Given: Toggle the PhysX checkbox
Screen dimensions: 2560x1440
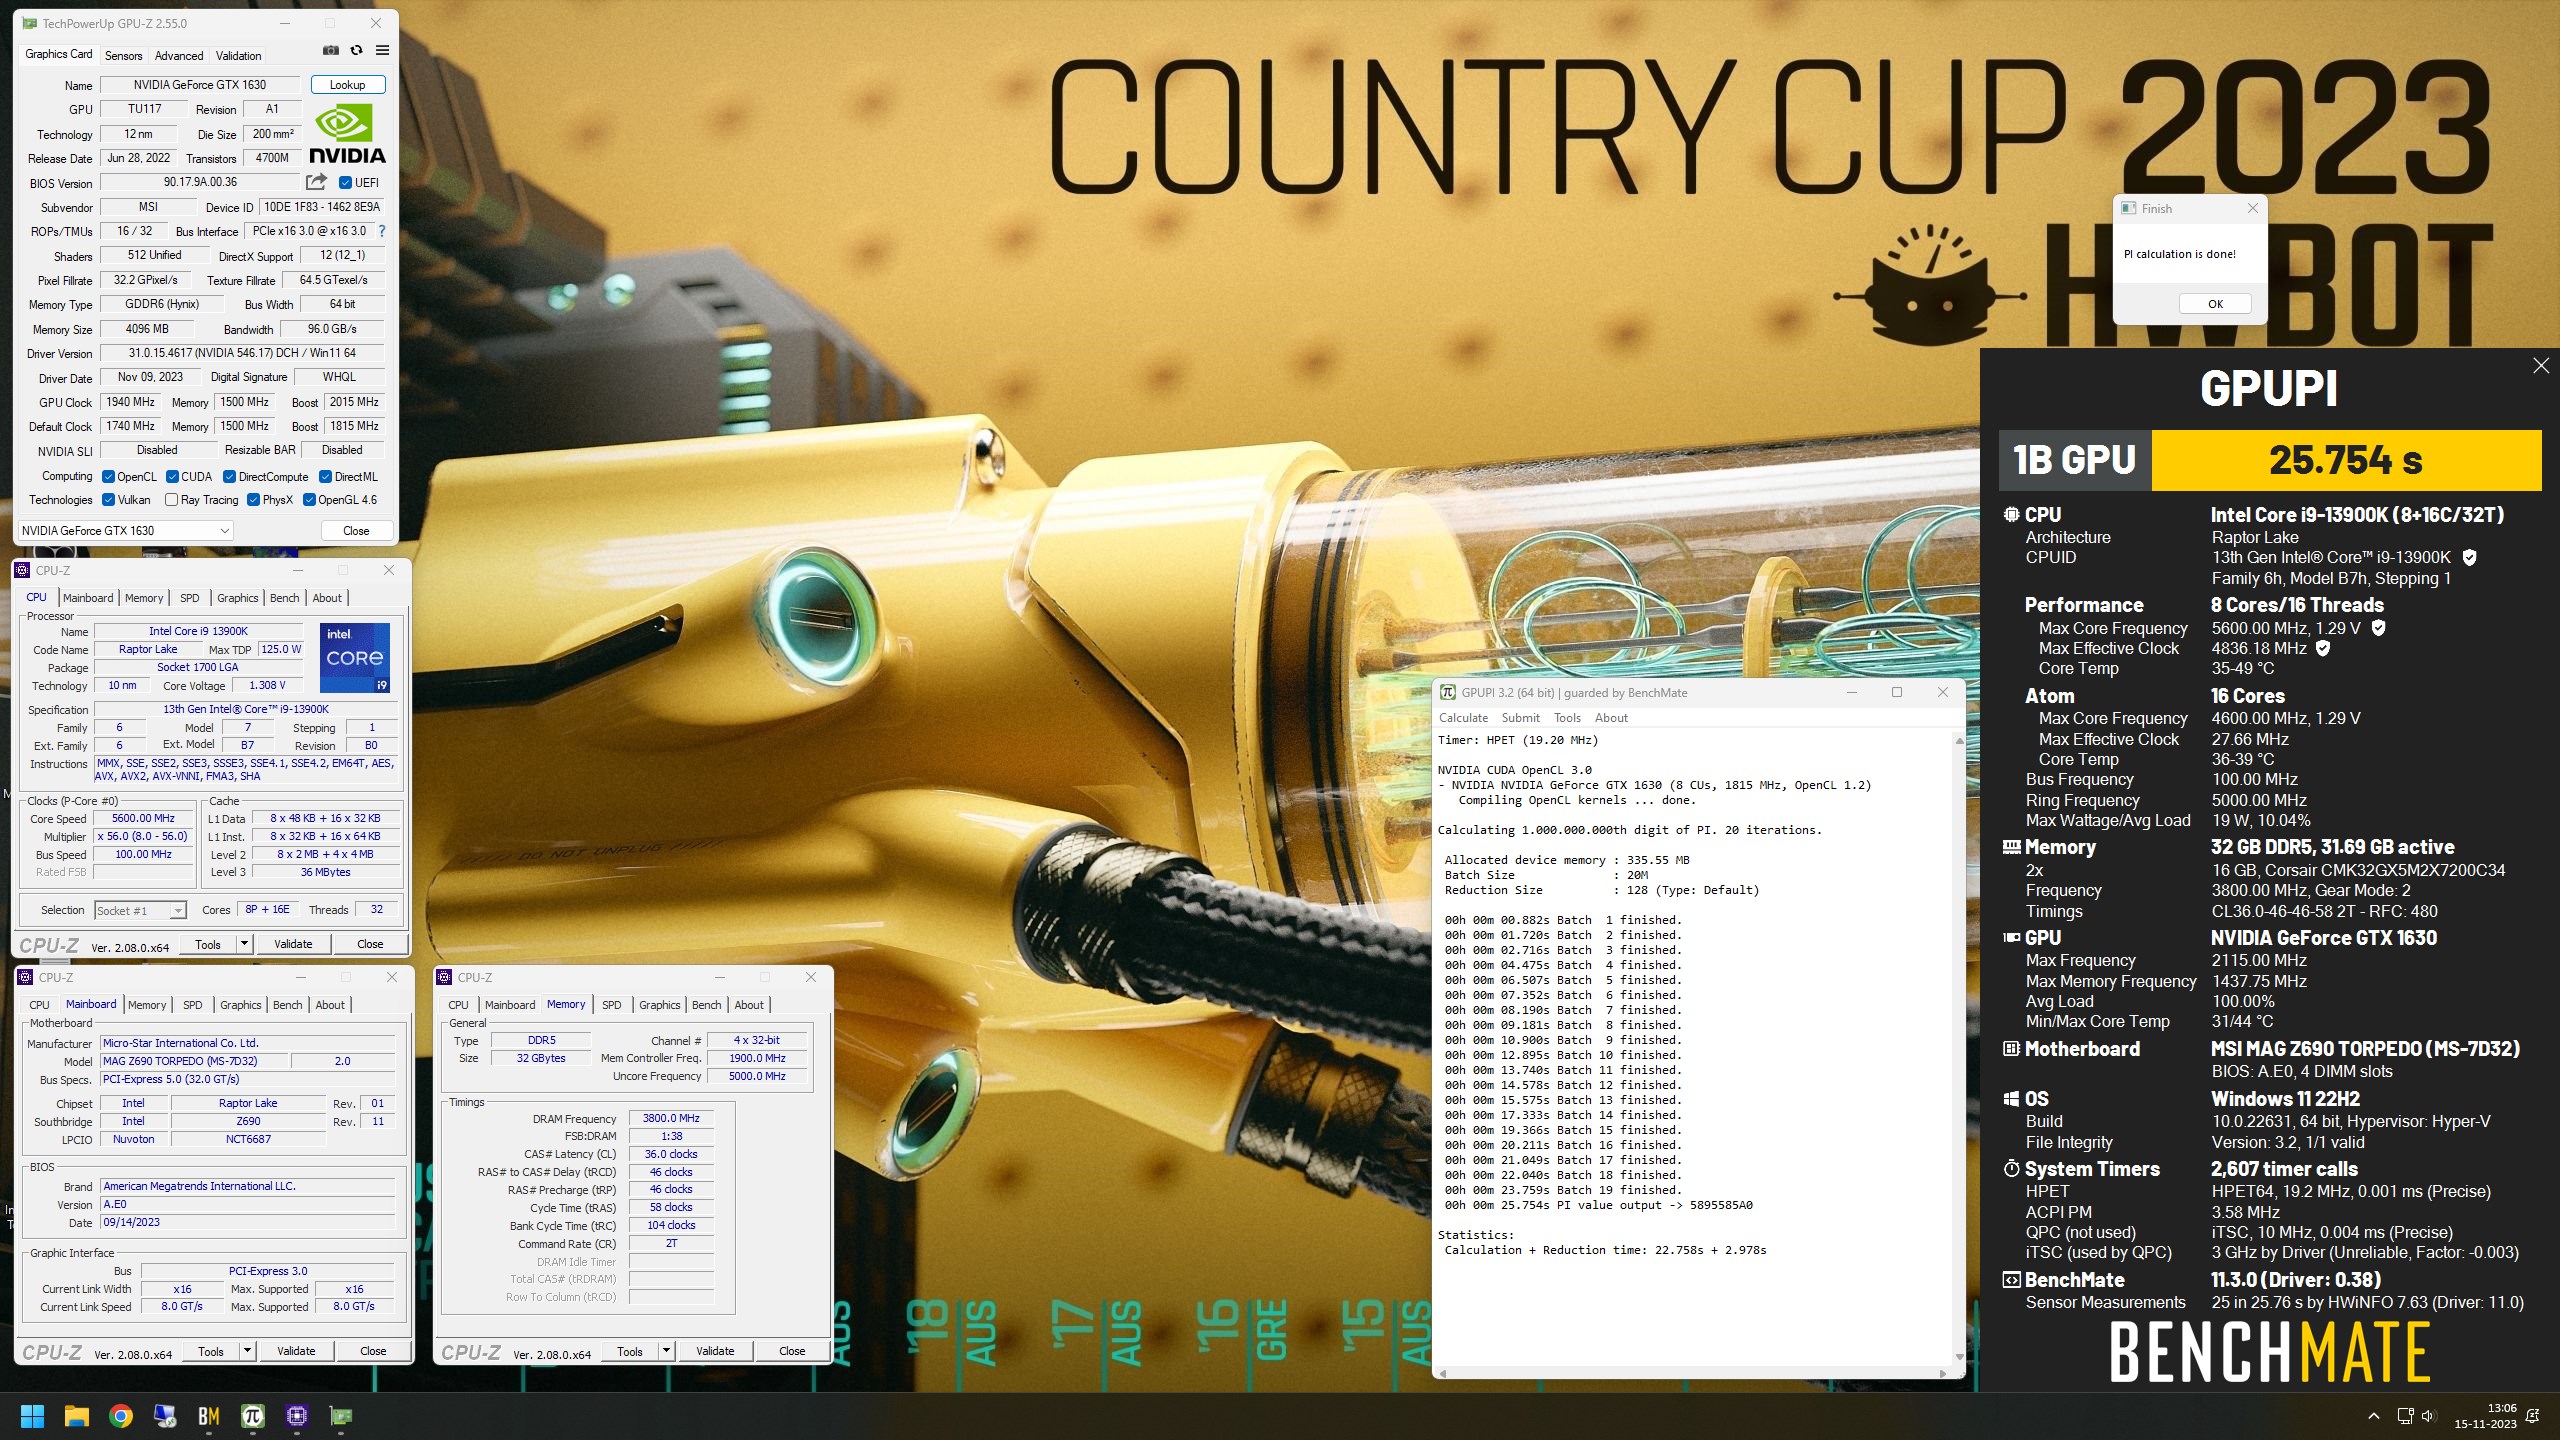Looking at the screenshot, I should coord(253,499).
